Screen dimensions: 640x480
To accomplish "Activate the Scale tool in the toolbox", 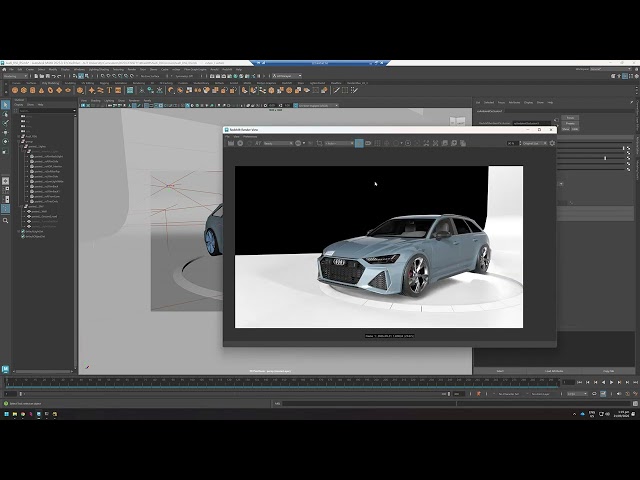I will [x=5, y=151].
